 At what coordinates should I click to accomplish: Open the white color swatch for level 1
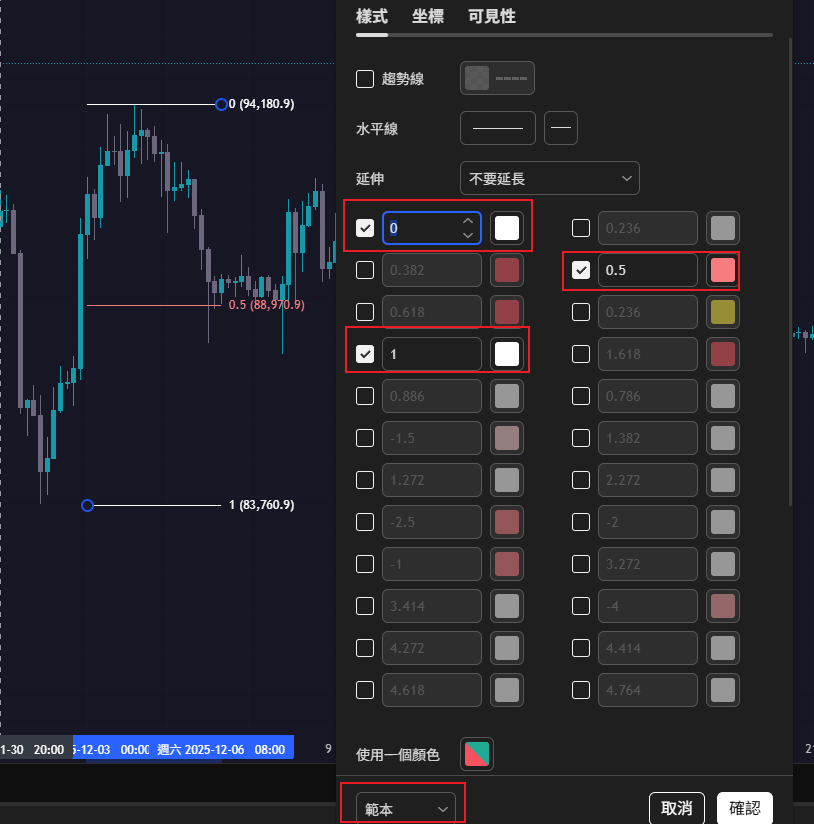click(506, 354)
